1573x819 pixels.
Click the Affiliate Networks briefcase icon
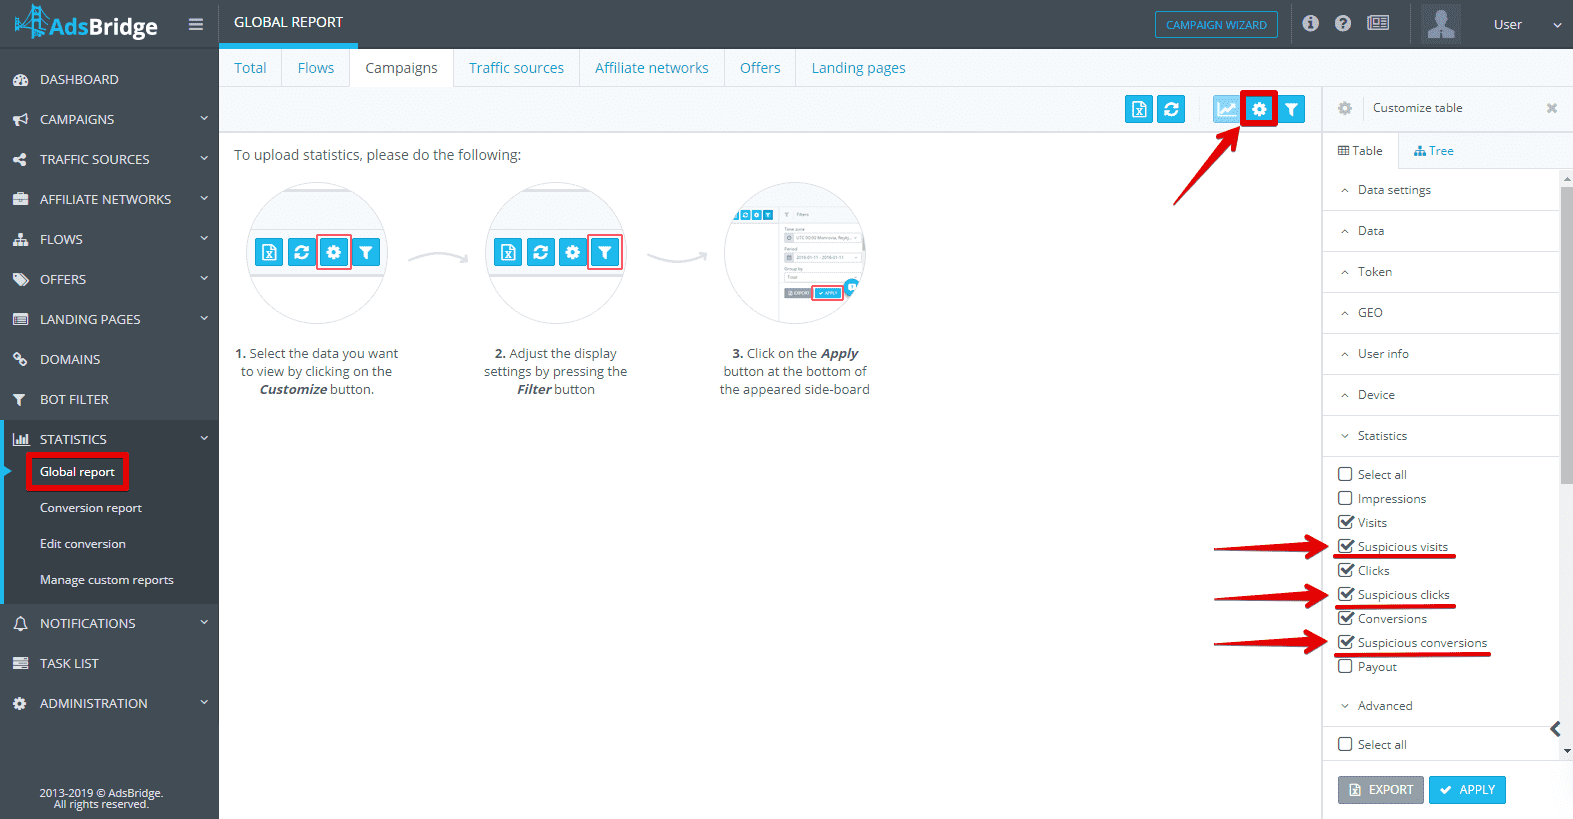tap(20, 199)
